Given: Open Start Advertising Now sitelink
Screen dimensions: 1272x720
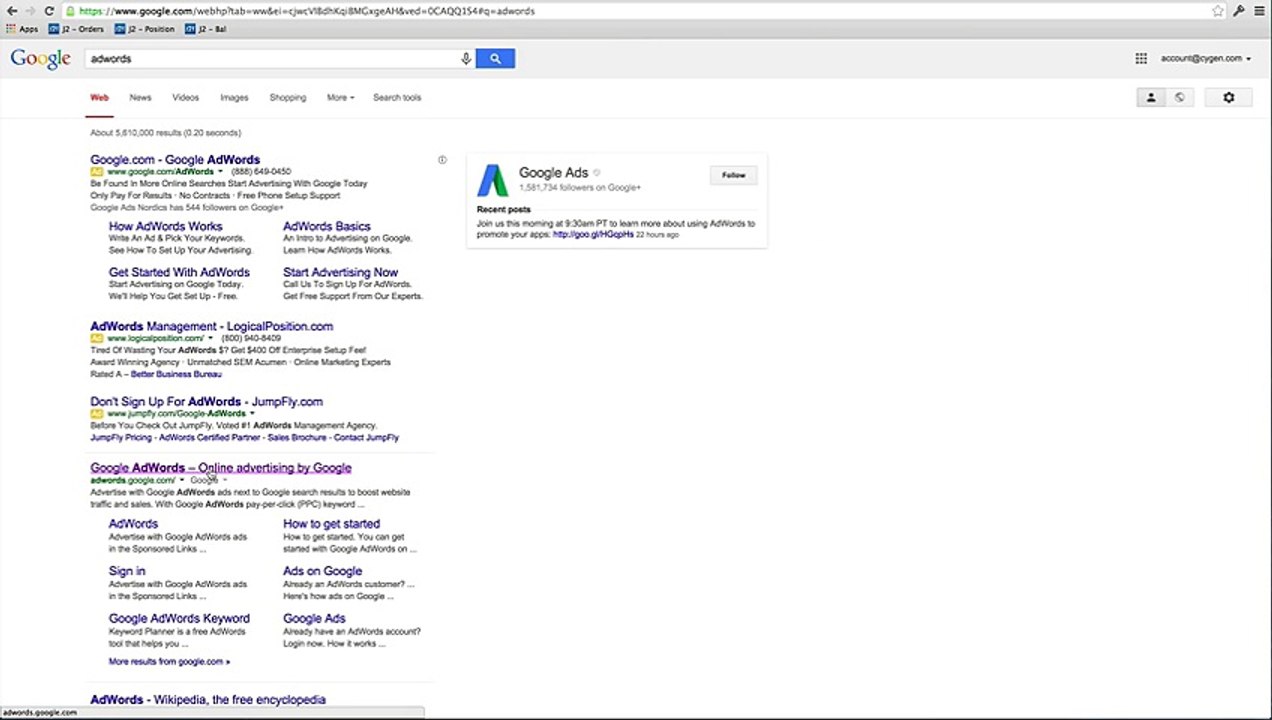Looking at the screenshot, I should tap(340, 272).
